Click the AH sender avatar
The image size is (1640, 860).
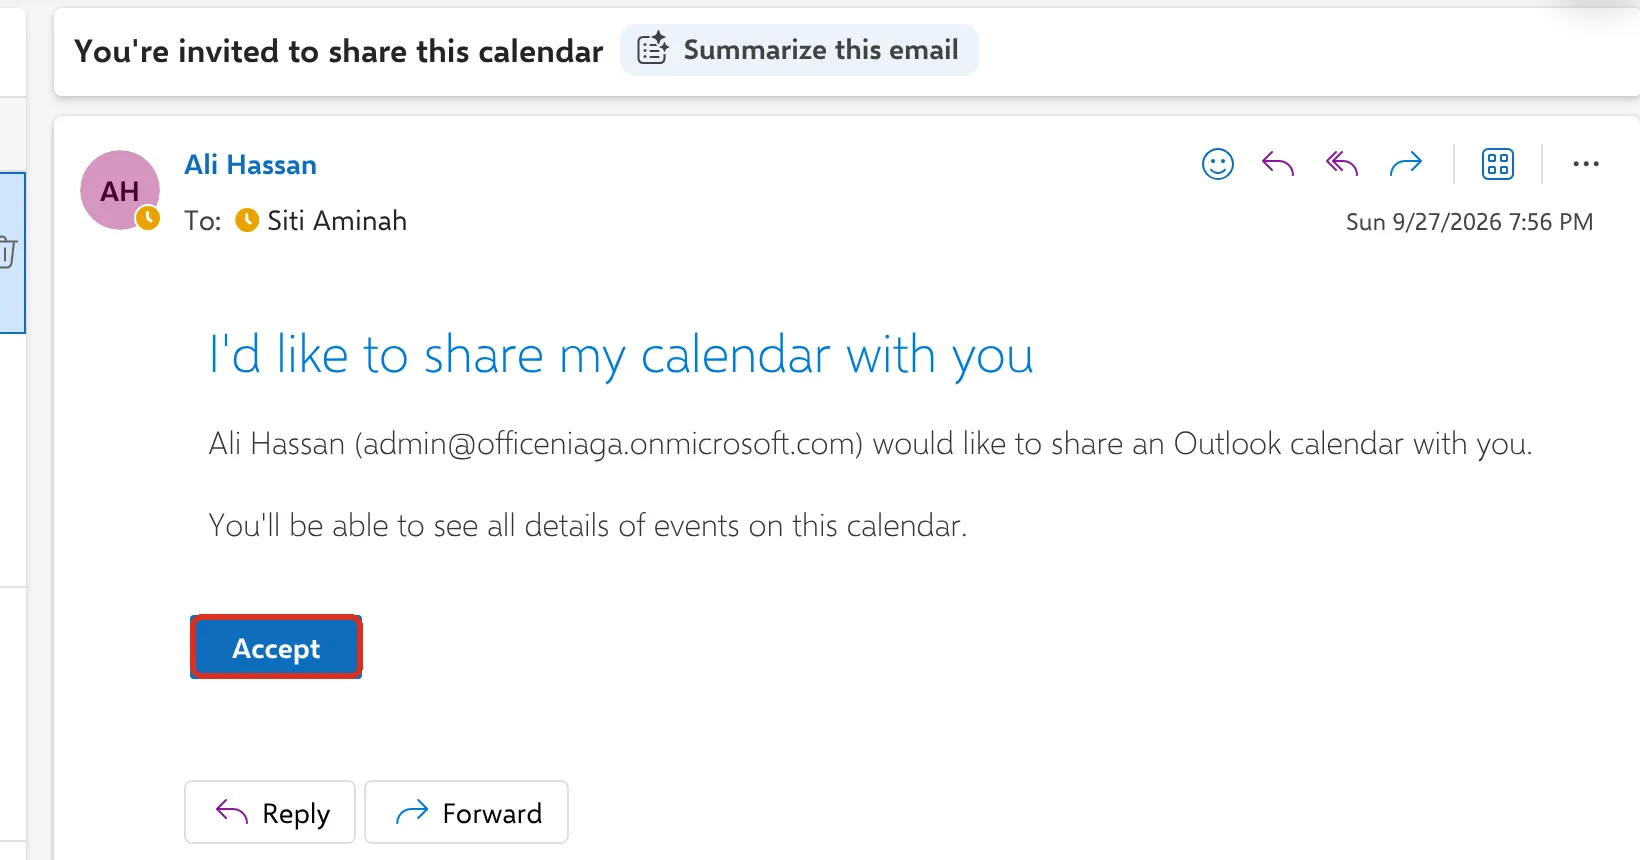[120, 190]
